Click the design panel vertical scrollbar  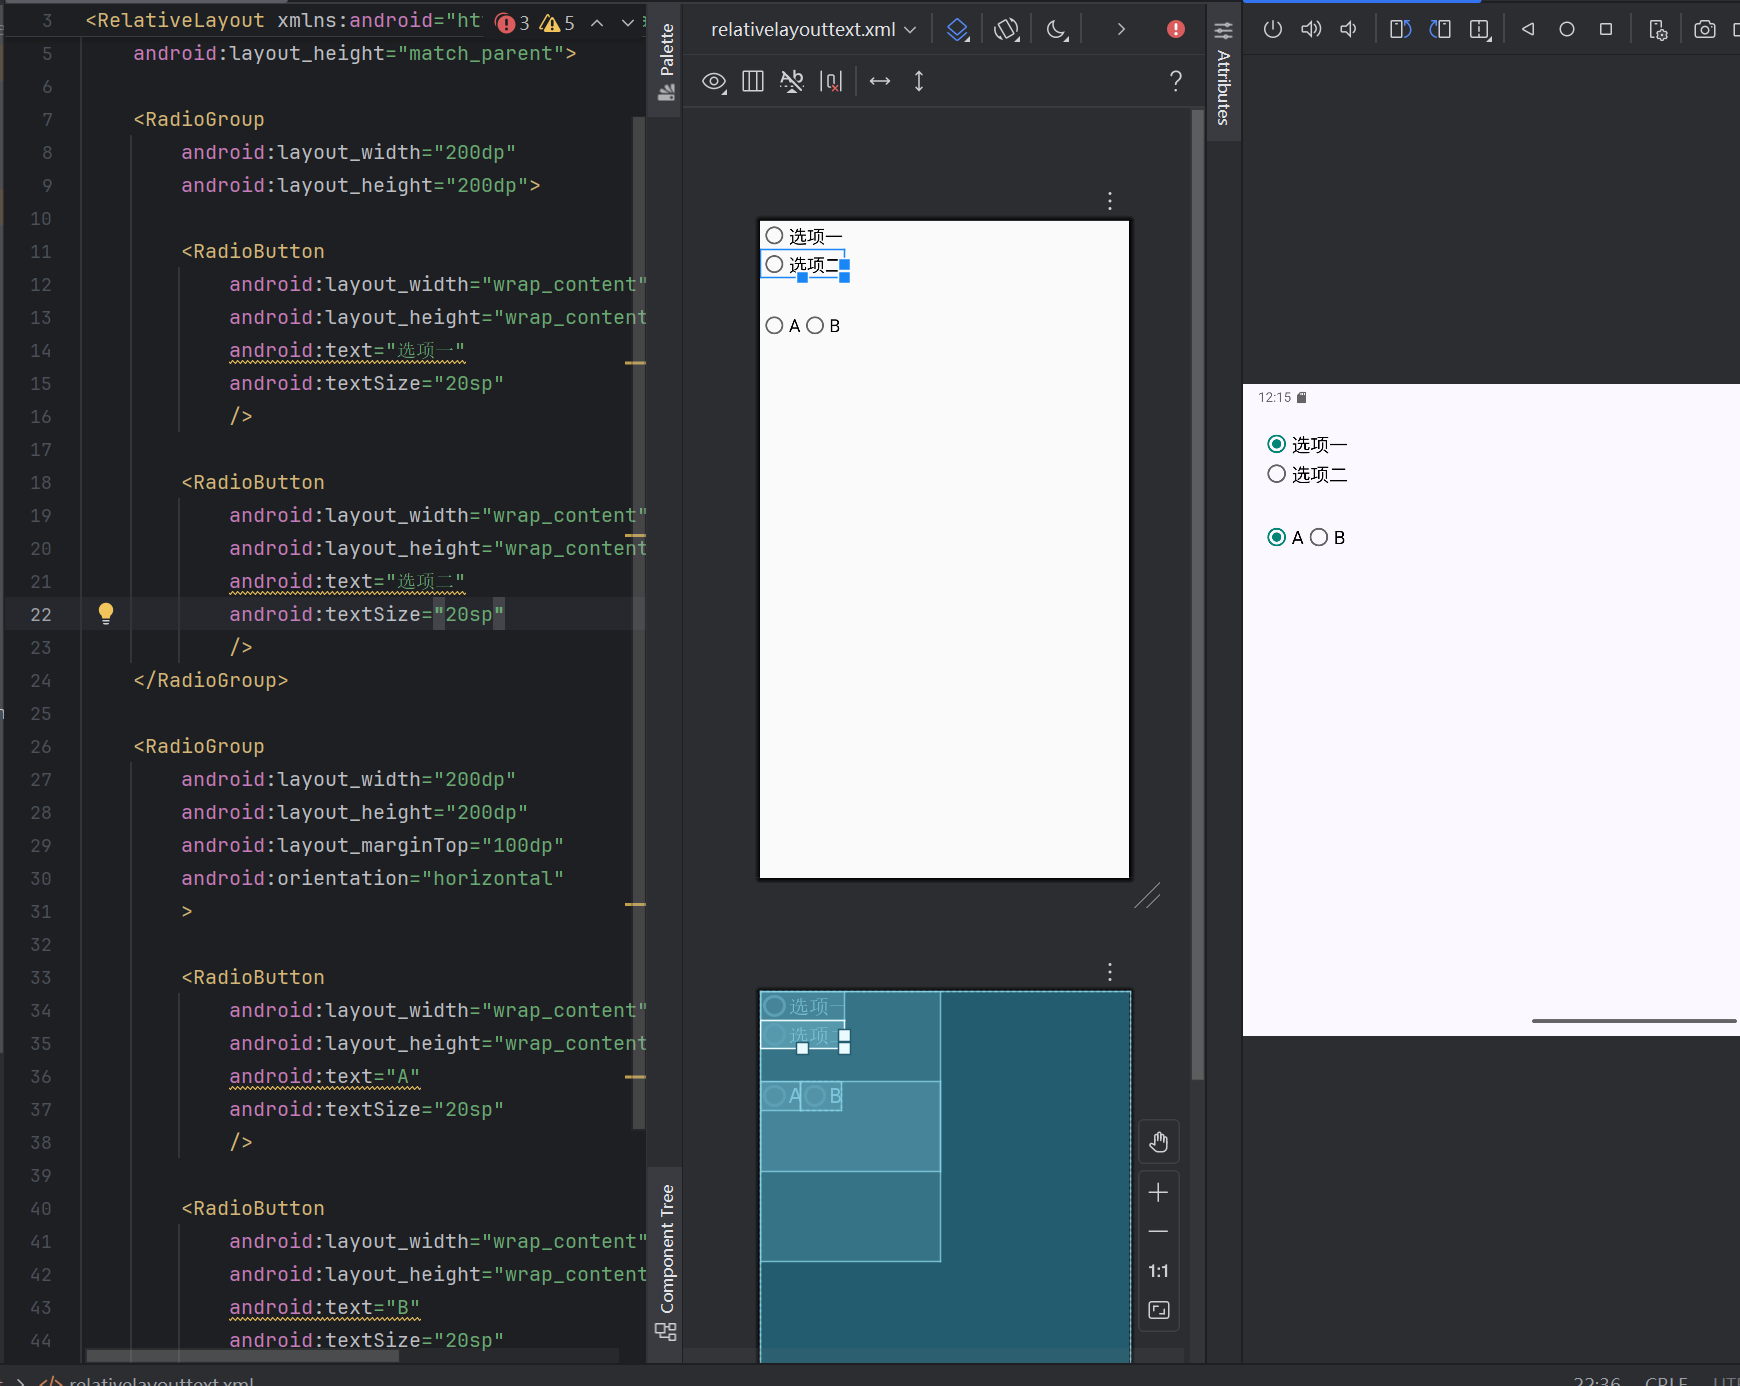[x=1197, y=595]
